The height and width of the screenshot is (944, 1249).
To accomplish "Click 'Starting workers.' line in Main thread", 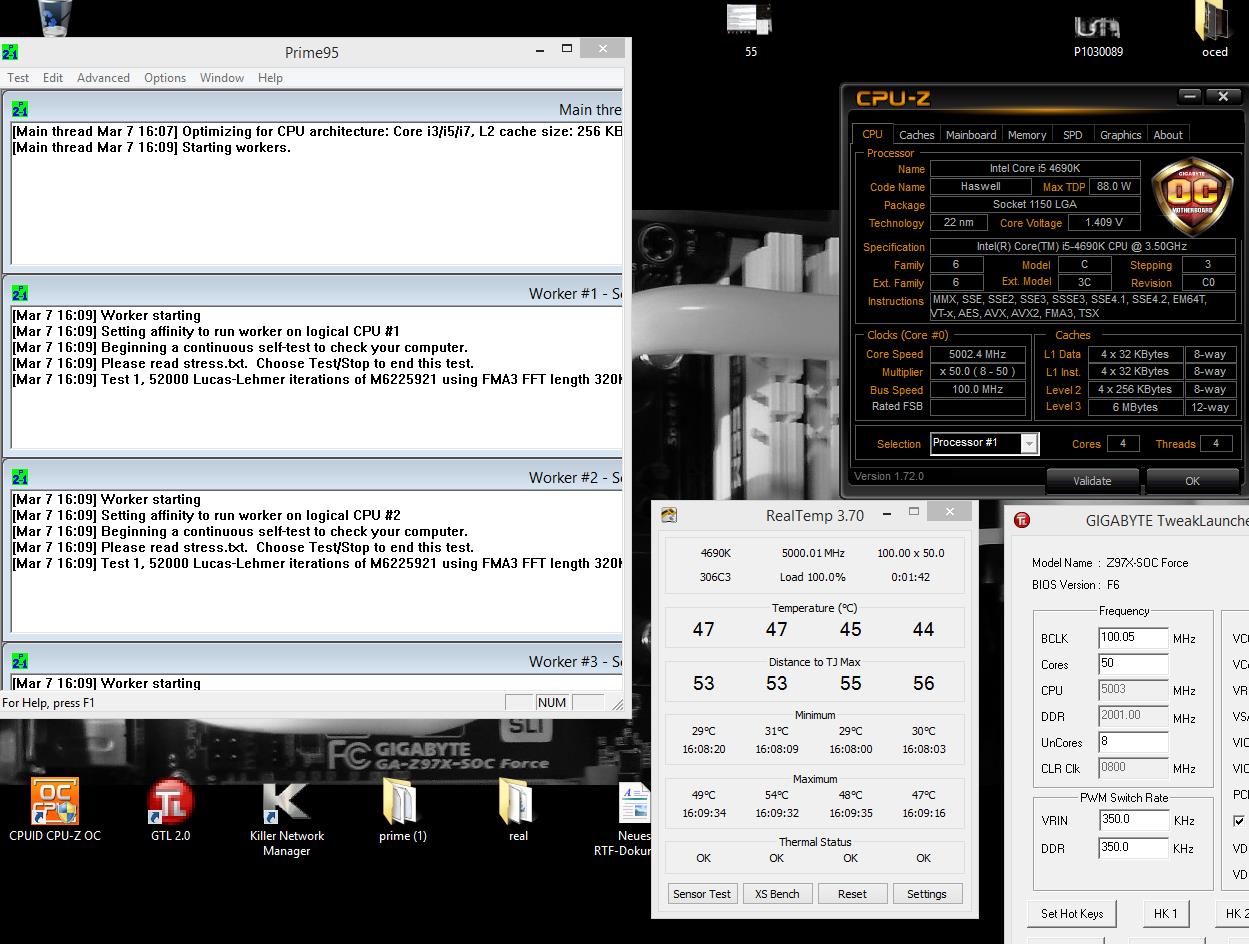I will [x=236, y=147].
